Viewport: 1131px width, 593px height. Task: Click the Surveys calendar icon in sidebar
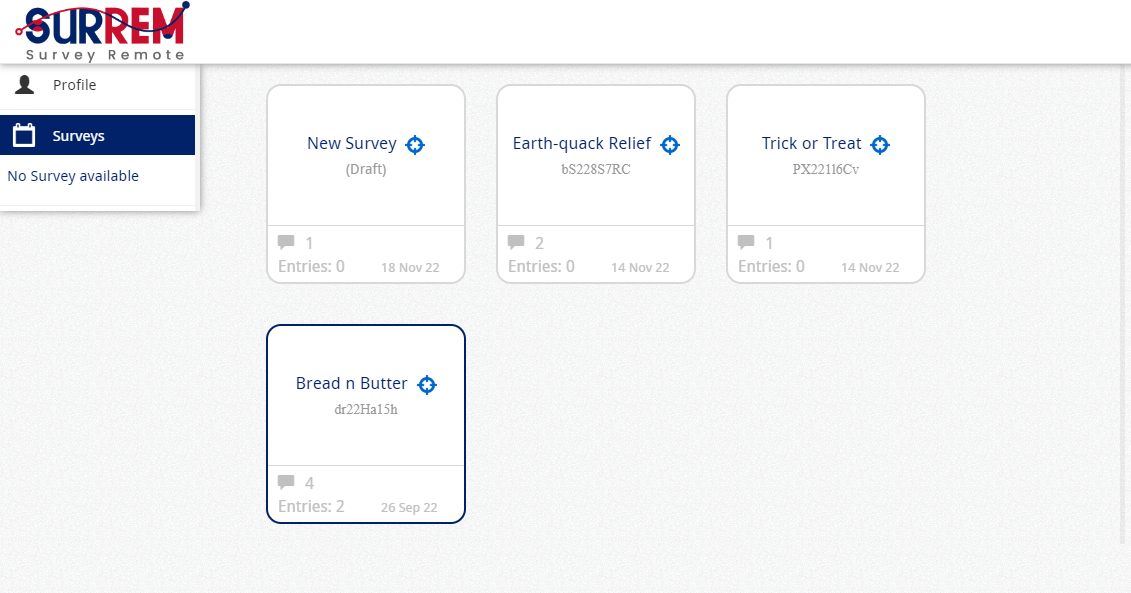point(24,135)
